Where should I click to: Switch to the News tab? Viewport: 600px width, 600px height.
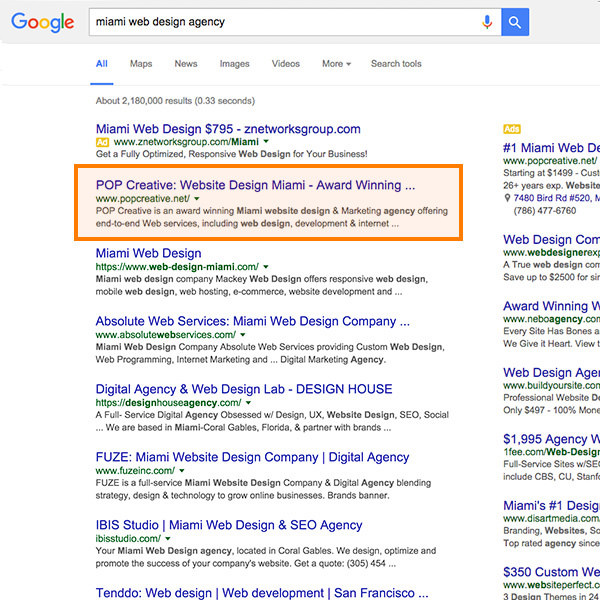[186, 64]
